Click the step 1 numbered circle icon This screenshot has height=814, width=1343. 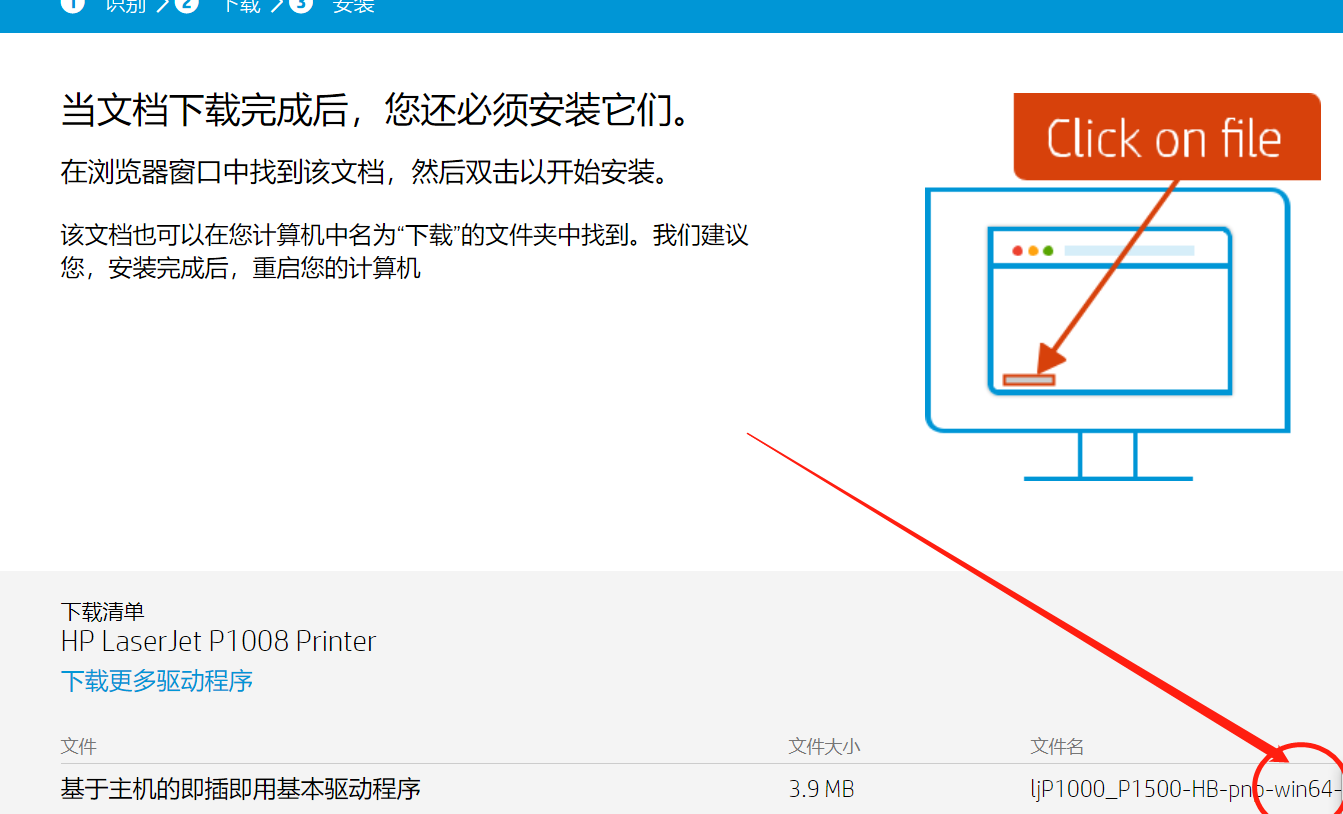tap(73, 6)
